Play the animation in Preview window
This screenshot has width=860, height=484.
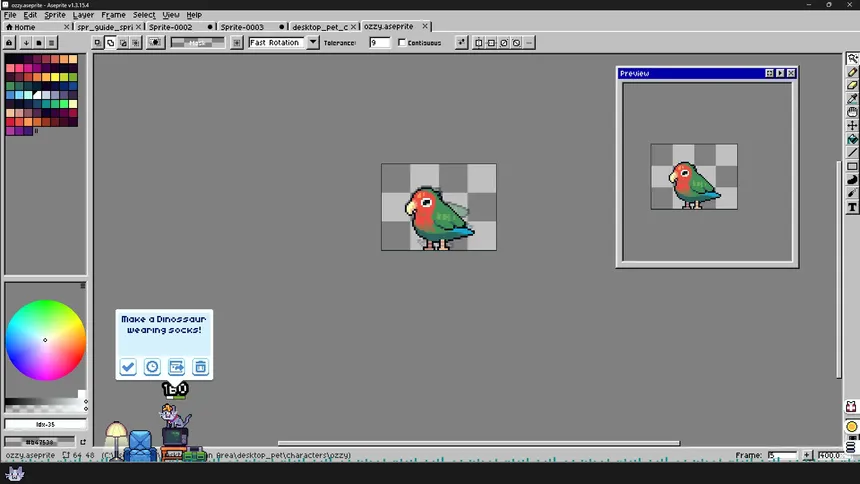tap(780, 73)
